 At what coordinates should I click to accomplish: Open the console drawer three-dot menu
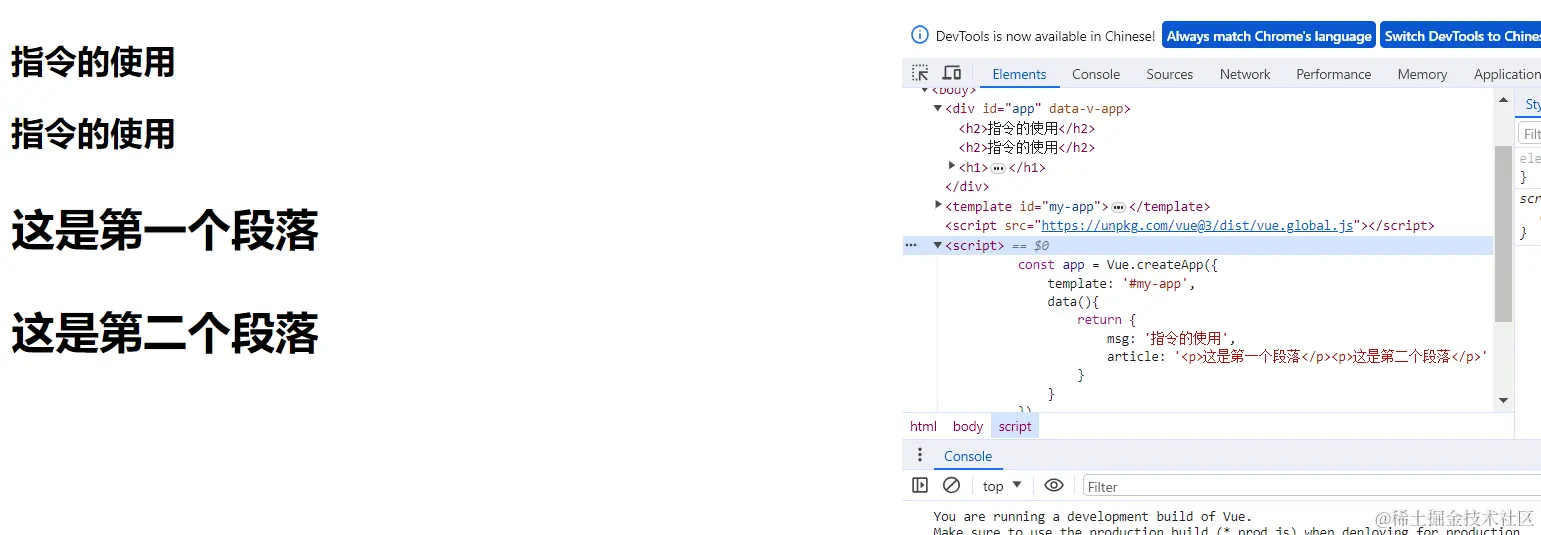[920, 455]
